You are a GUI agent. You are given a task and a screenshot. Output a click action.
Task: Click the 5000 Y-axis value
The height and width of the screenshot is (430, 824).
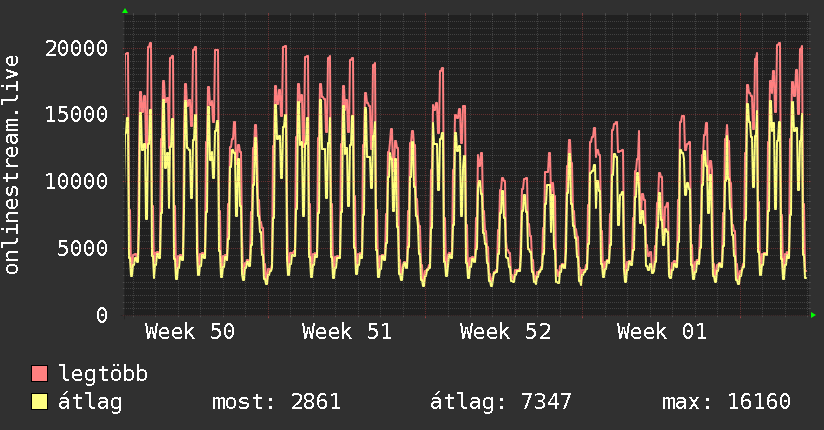[83, 248]
